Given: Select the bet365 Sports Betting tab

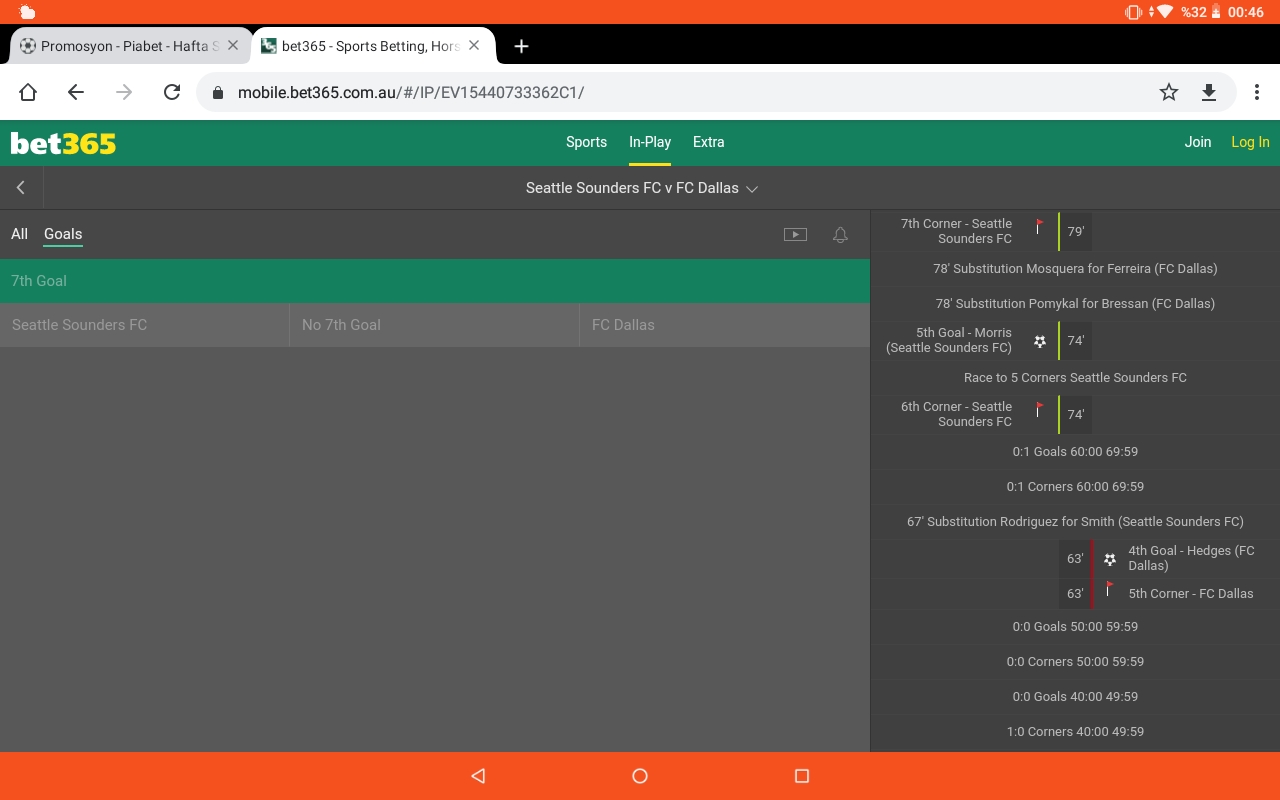Looking at the screenshot, I should click(x=374, y=46).
